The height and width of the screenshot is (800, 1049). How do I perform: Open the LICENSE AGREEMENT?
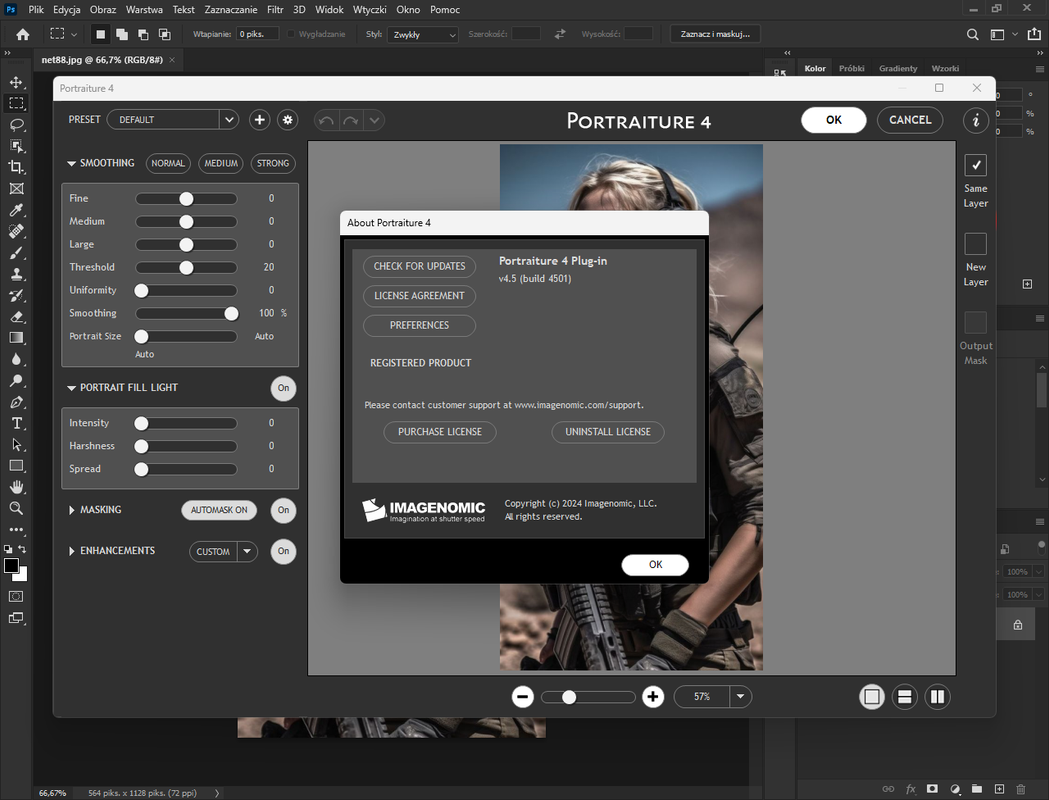point(419,296)
